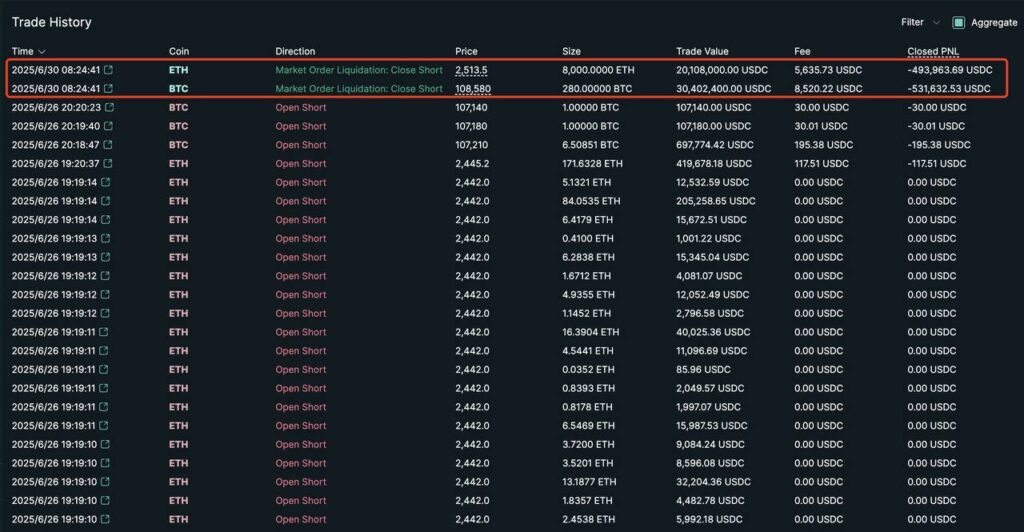Open external link icon for 20:20:23 trade
Image resolution: width=1024 pixels, height=532 pixels.
108,107
